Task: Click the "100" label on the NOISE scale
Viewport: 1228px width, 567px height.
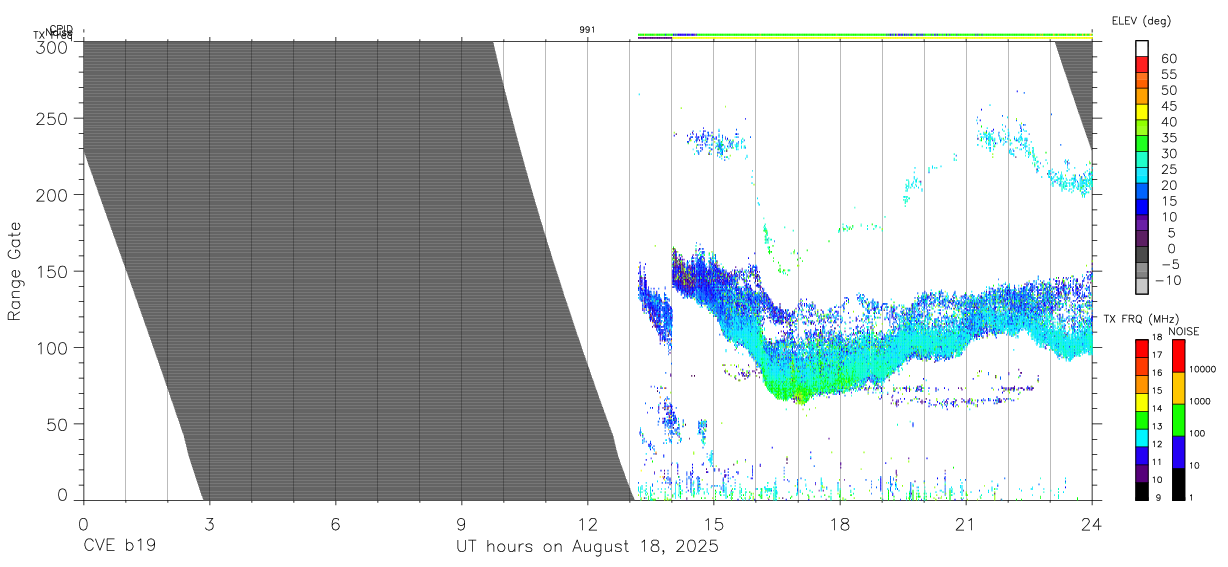Action: pyautogui.click(x=1198, y=433)
